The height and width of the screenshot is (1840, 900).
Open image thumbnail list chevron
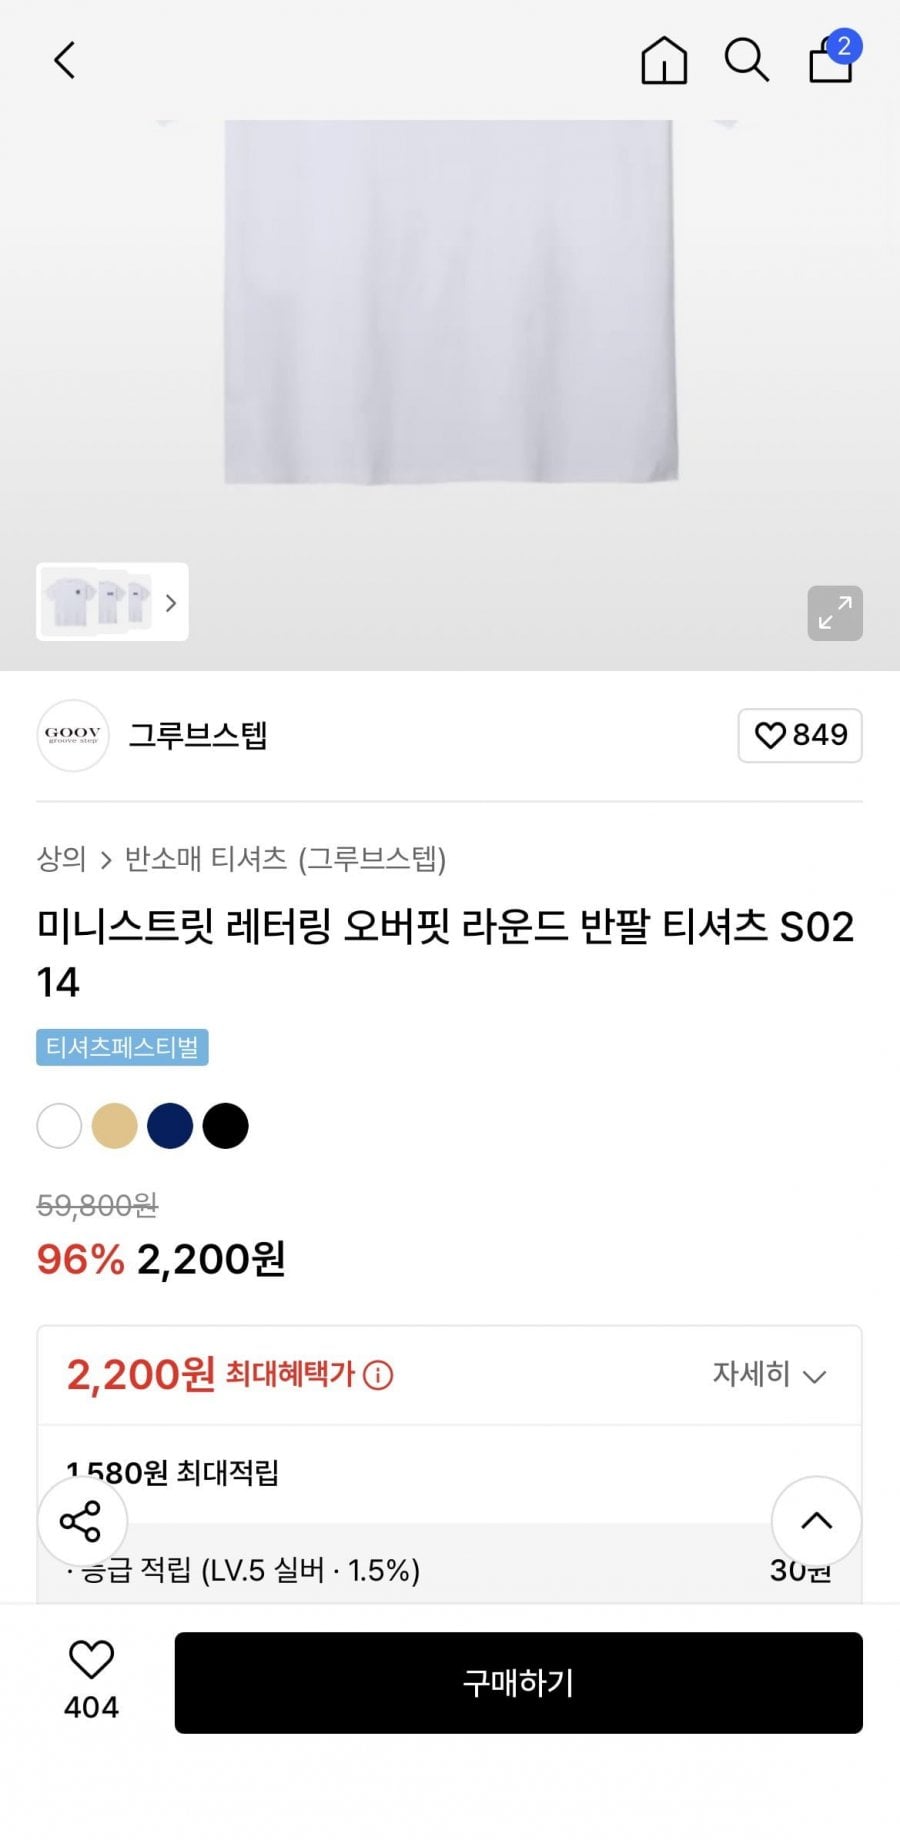(x=171, y=603)
